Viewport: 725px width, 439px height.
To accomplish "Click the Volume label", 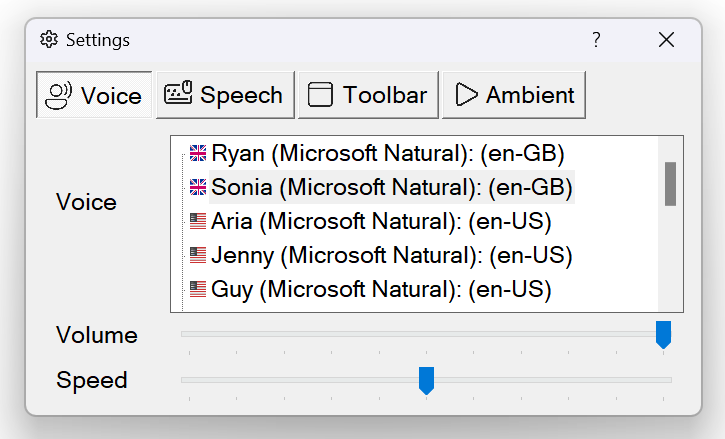I will (97, 335).
